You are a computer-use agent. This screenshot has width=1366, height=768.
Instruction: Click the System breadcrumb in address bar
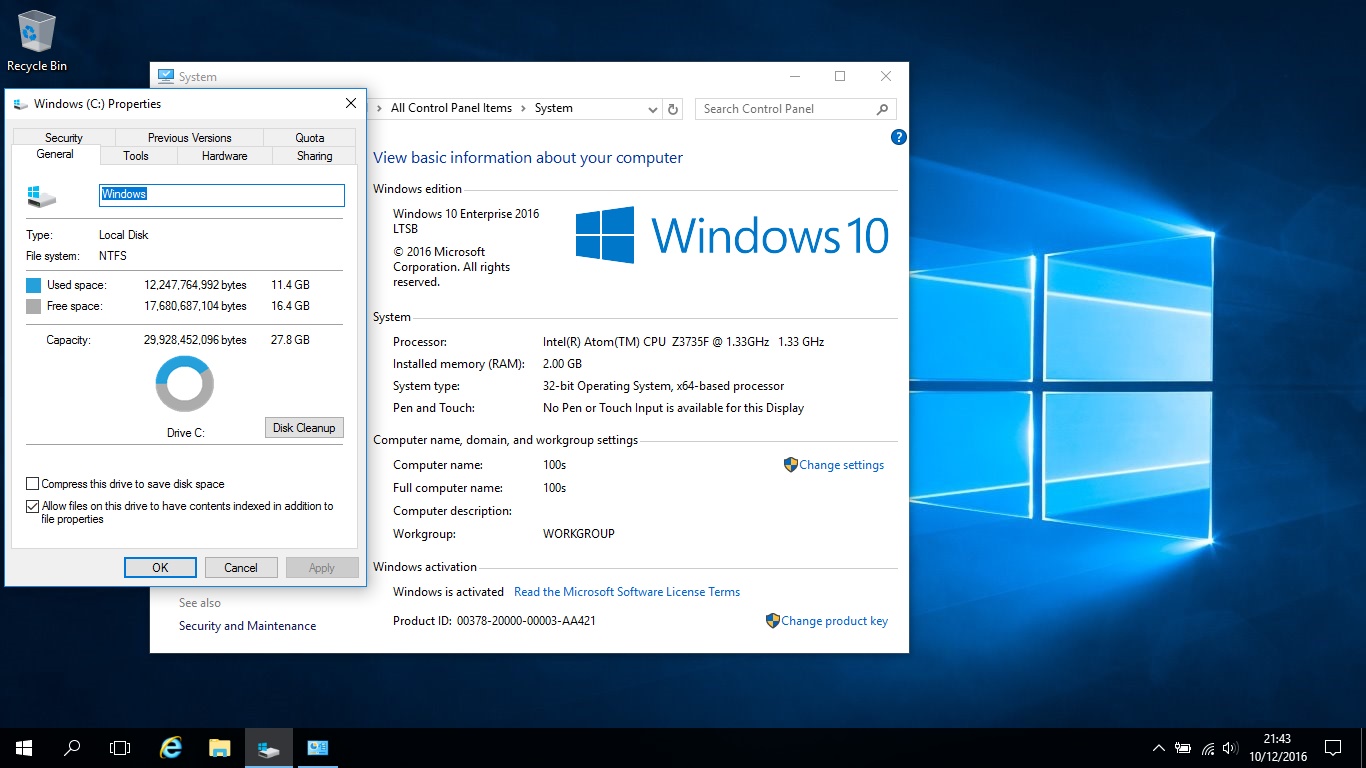click(554, 108)
